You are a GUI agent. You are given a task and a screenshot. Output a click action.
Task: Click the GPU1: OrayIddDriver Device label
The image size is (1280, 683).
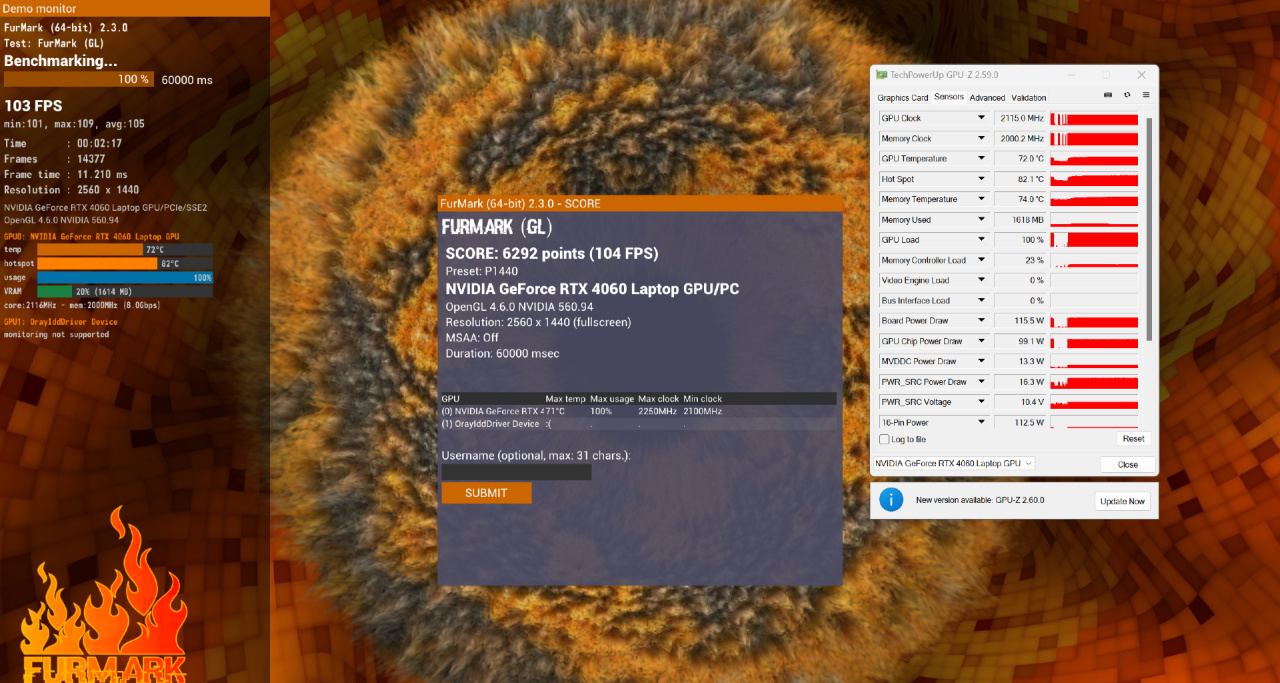(61, 322)
